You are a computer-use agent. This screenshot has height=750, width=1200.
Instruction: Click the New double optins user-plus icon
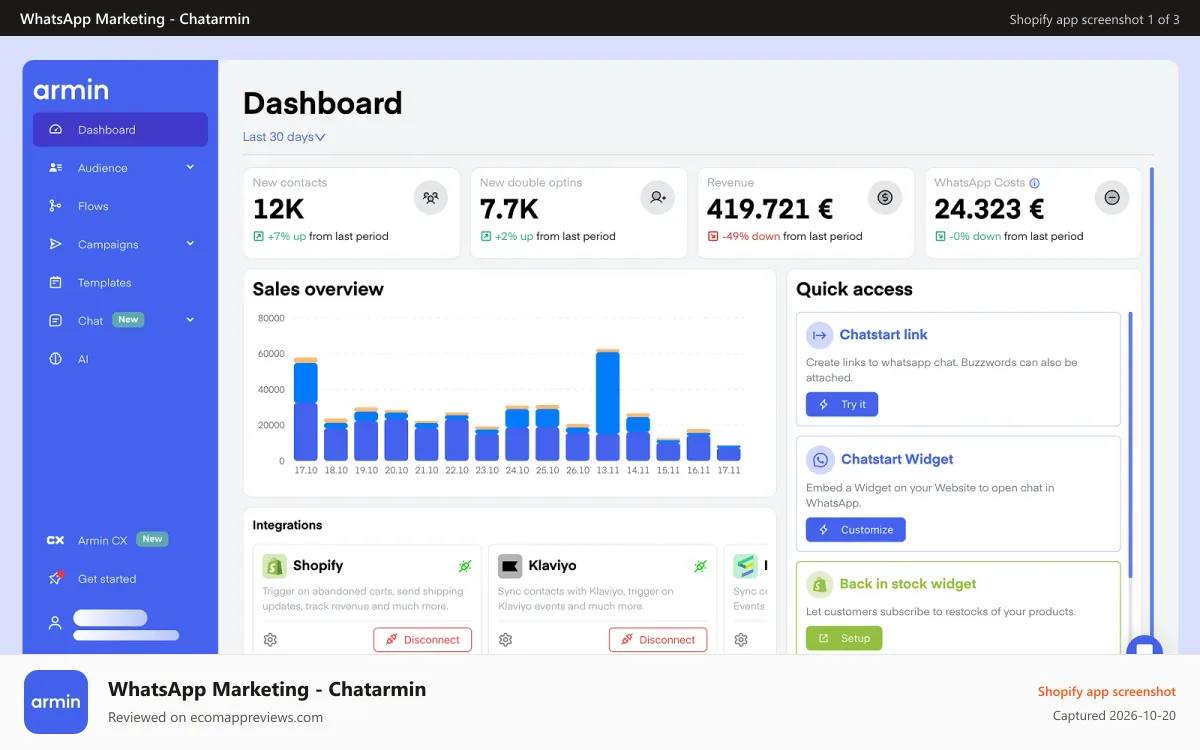pos(657,198)
